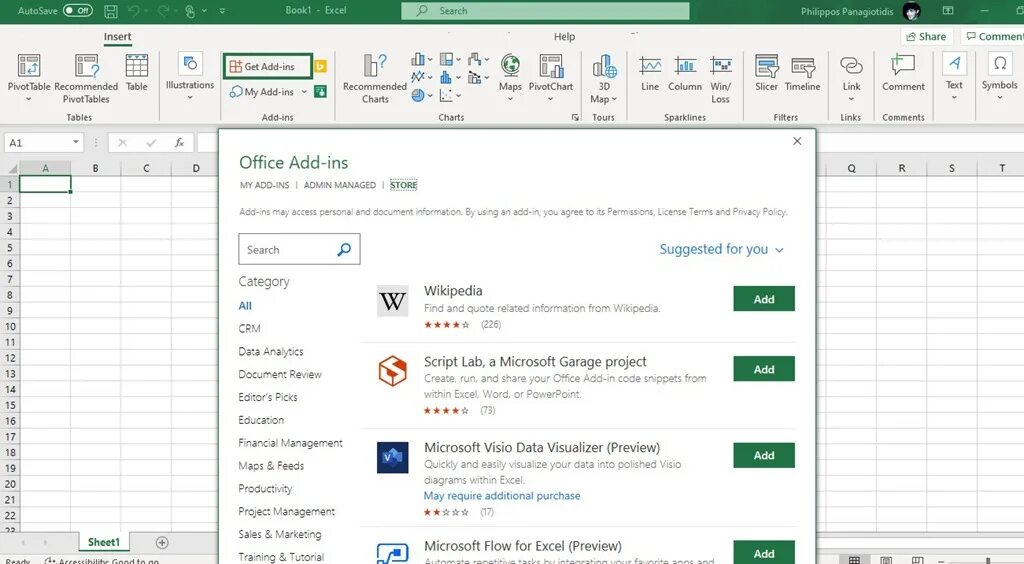
Task: Click the Bing Maps add-in icon
Action: pyautogui.click(x=321, y=67)
